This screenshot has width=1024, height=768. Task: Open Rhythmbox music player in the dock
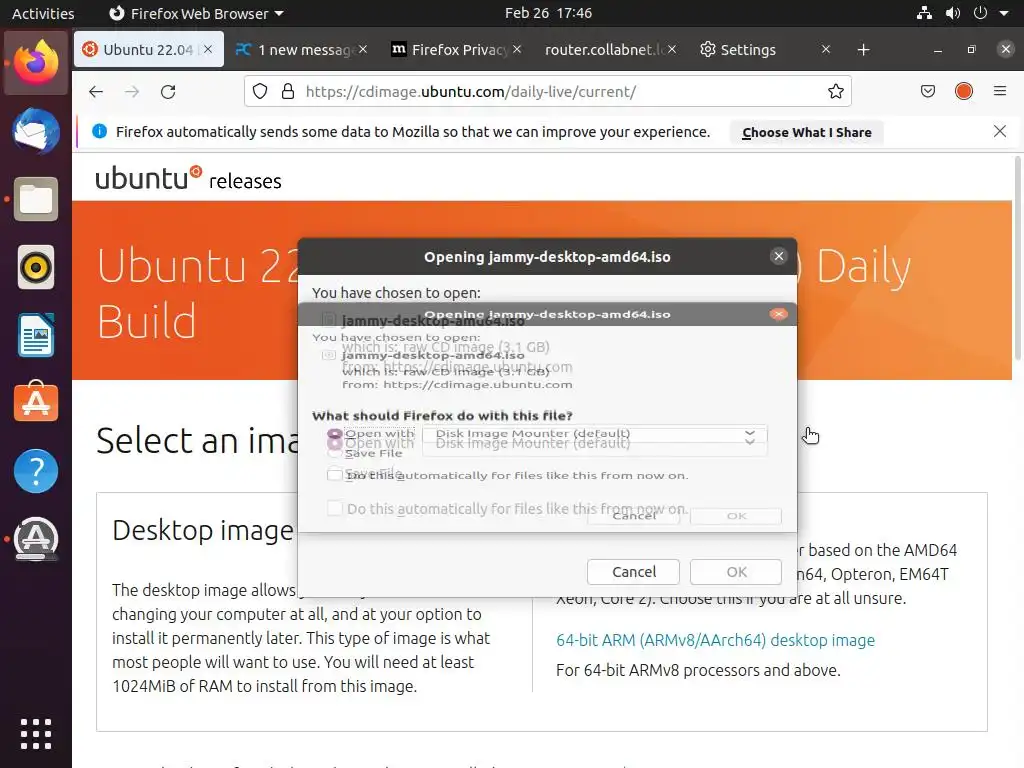pos(36,267)
